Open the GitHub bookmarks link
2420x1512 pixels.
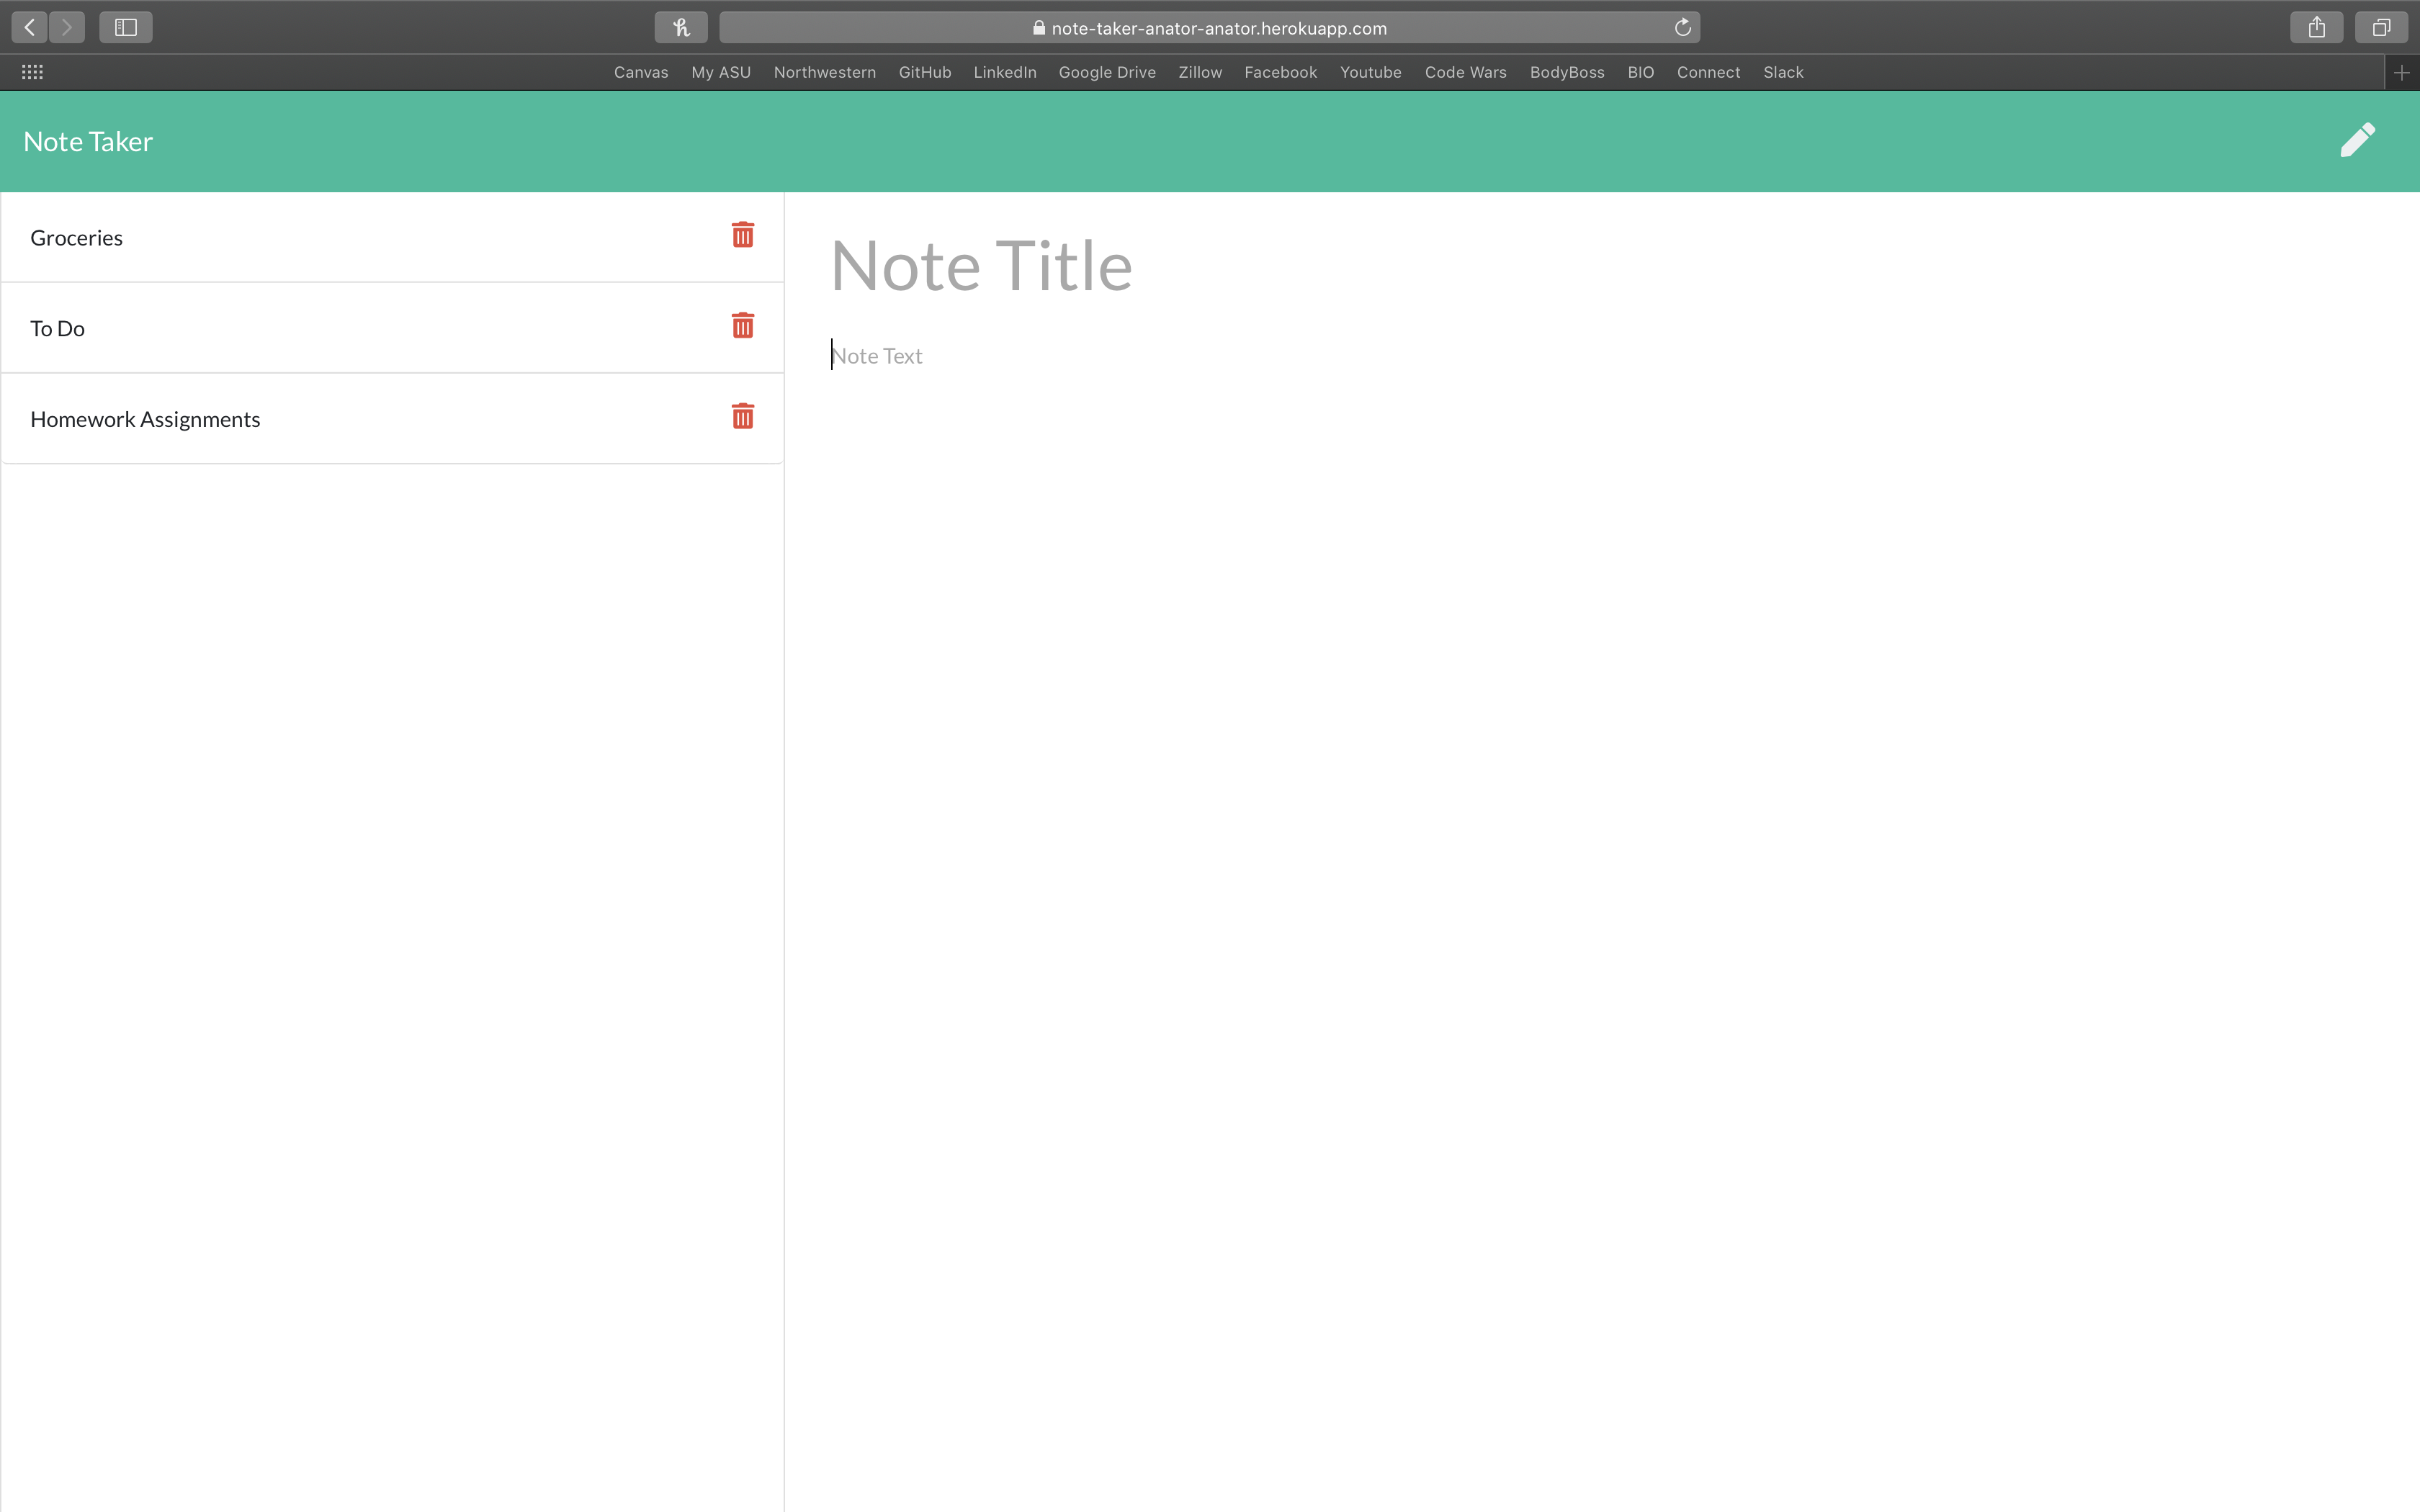coord(923,71)
